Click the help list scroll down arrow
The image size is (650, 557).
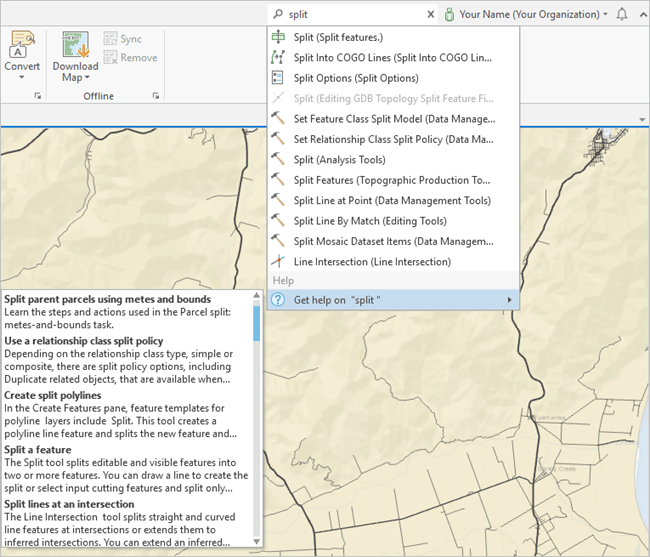click(257, 541)
